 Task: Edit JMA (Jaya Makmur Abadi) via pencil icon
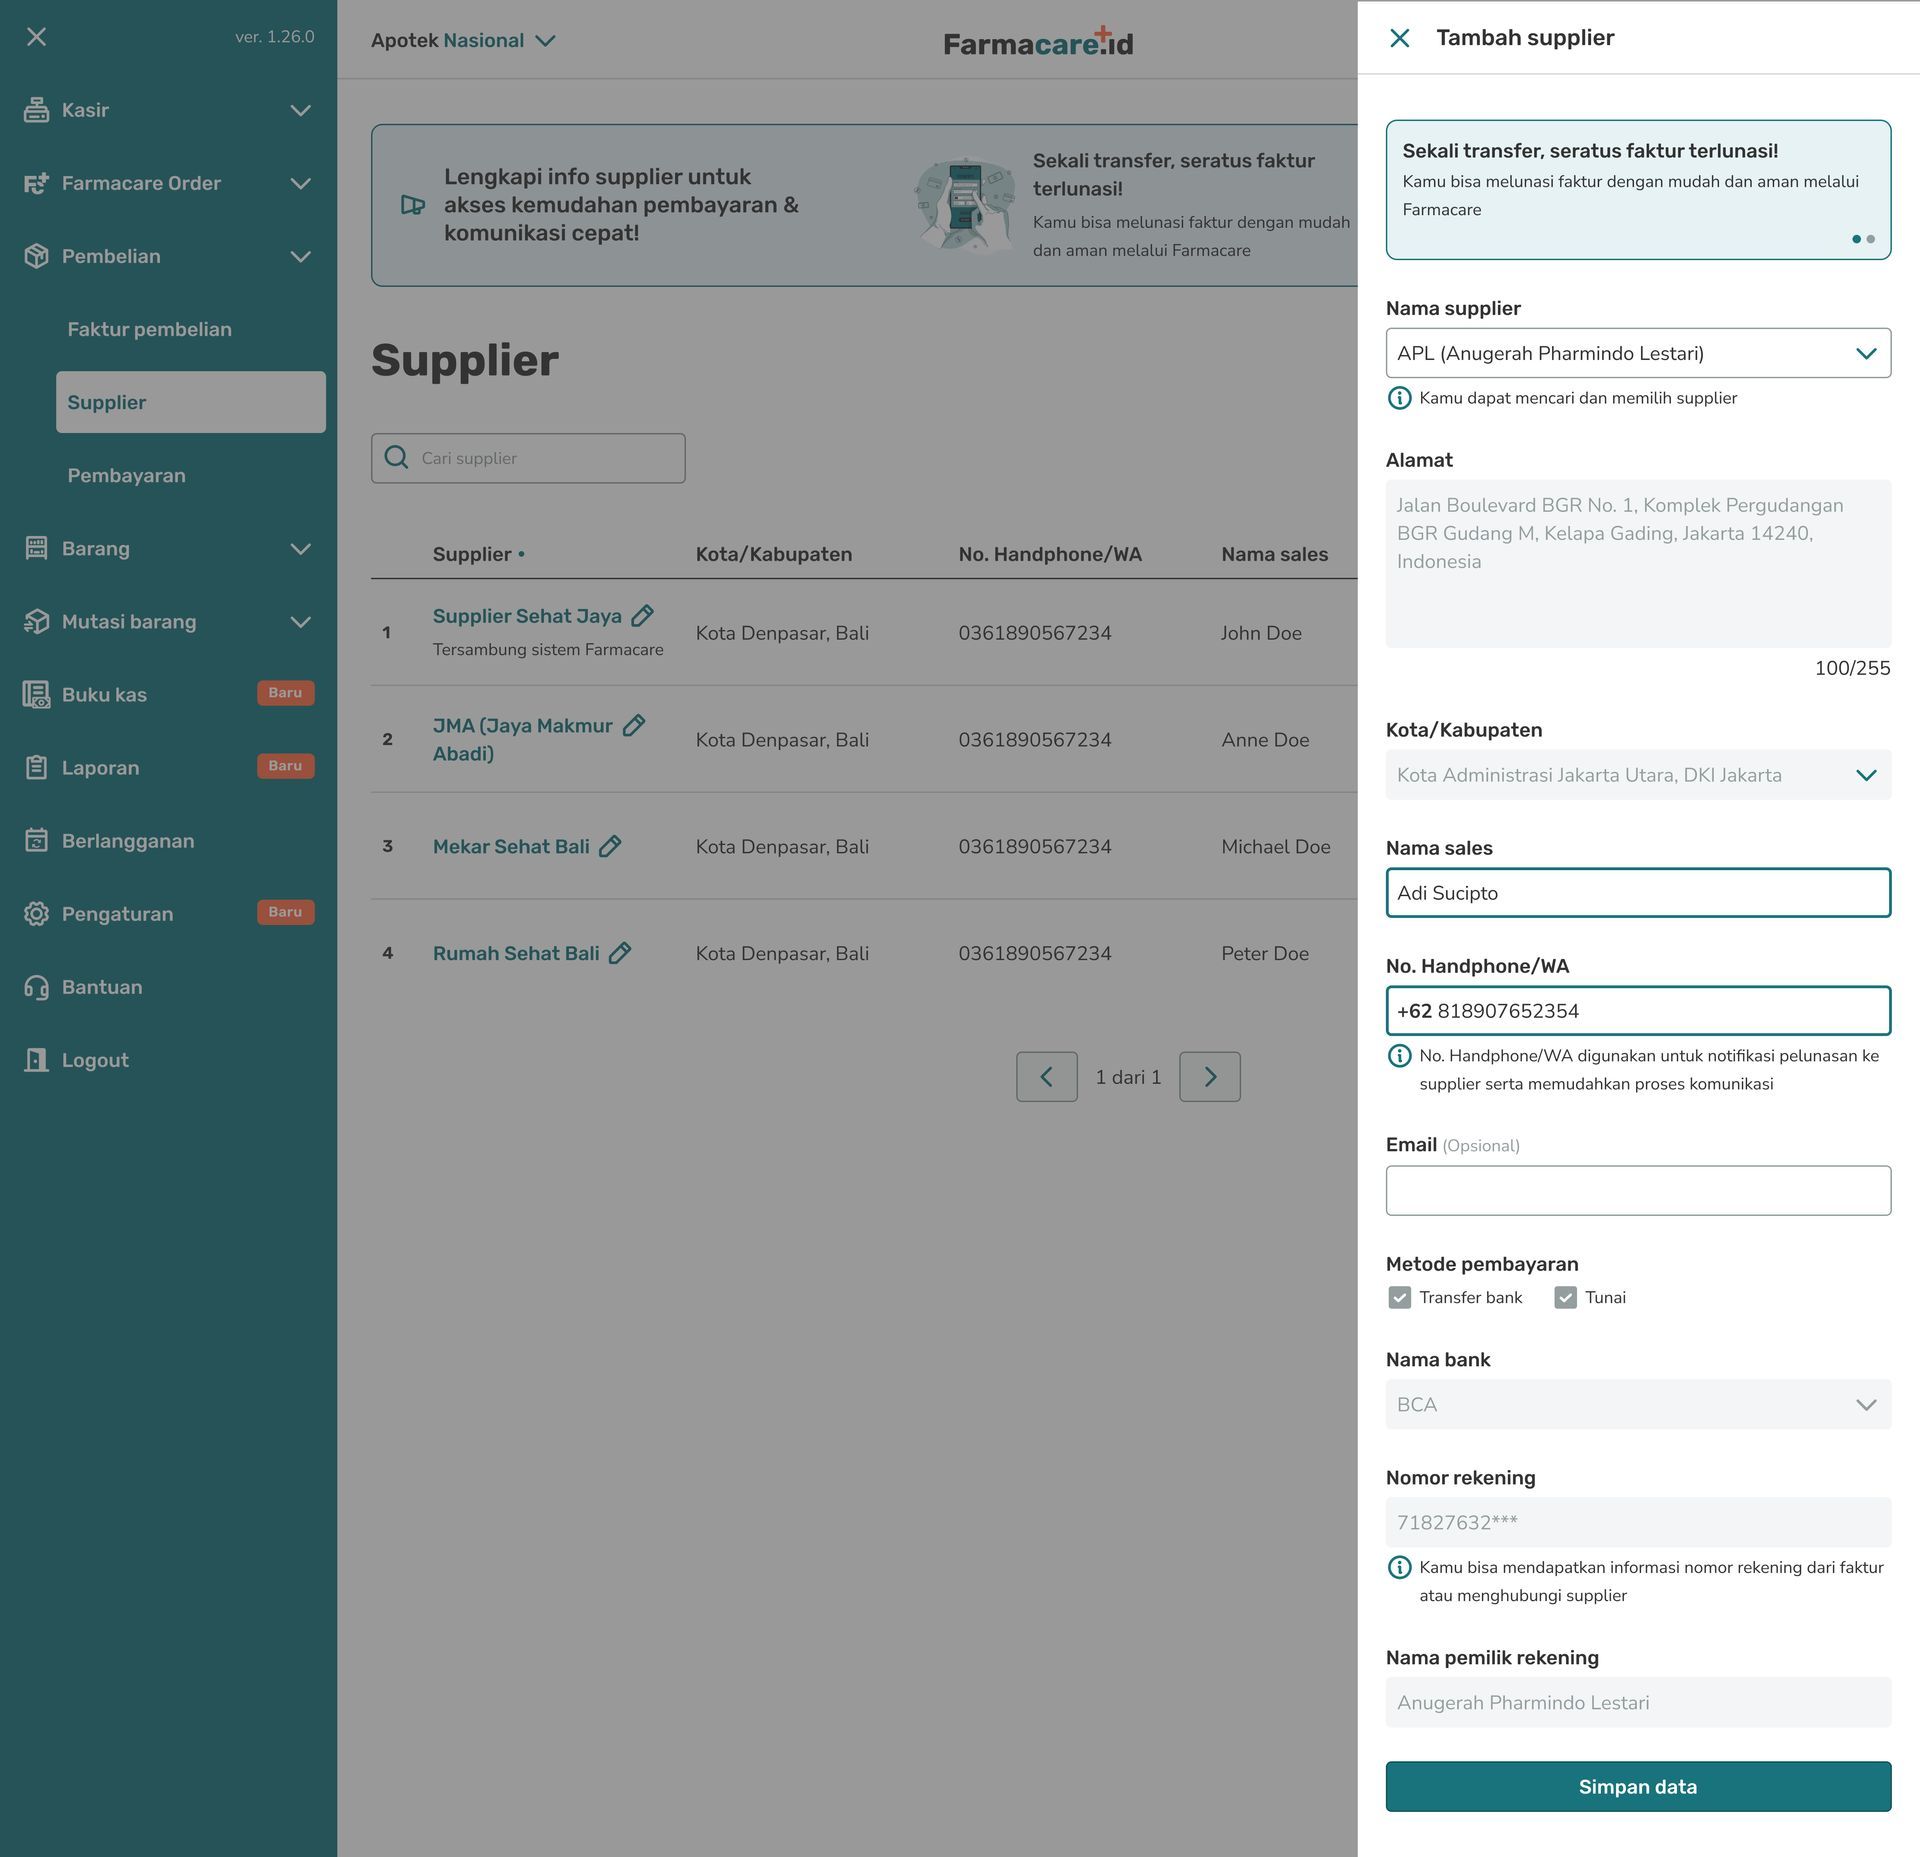[x=634, y=725]
